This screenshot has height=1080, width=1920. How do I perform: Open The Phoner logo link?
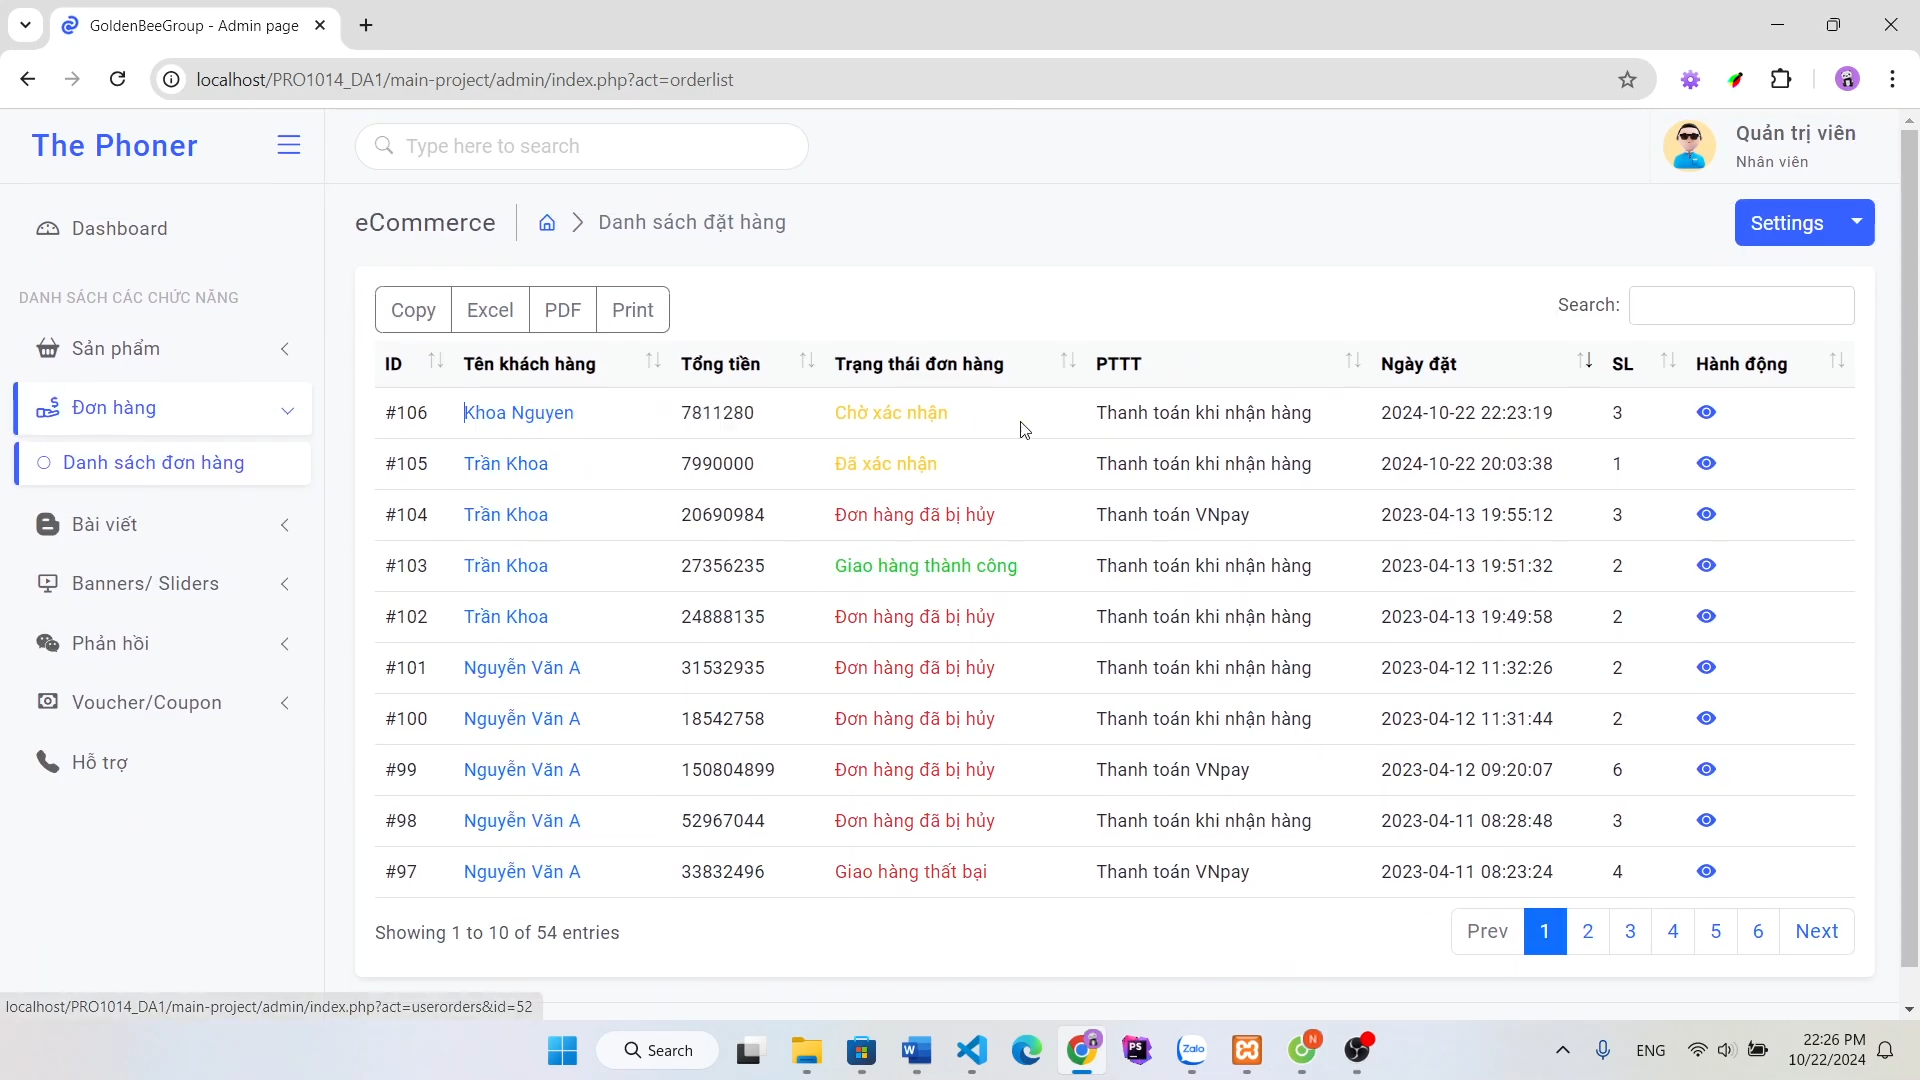[115, 146]
